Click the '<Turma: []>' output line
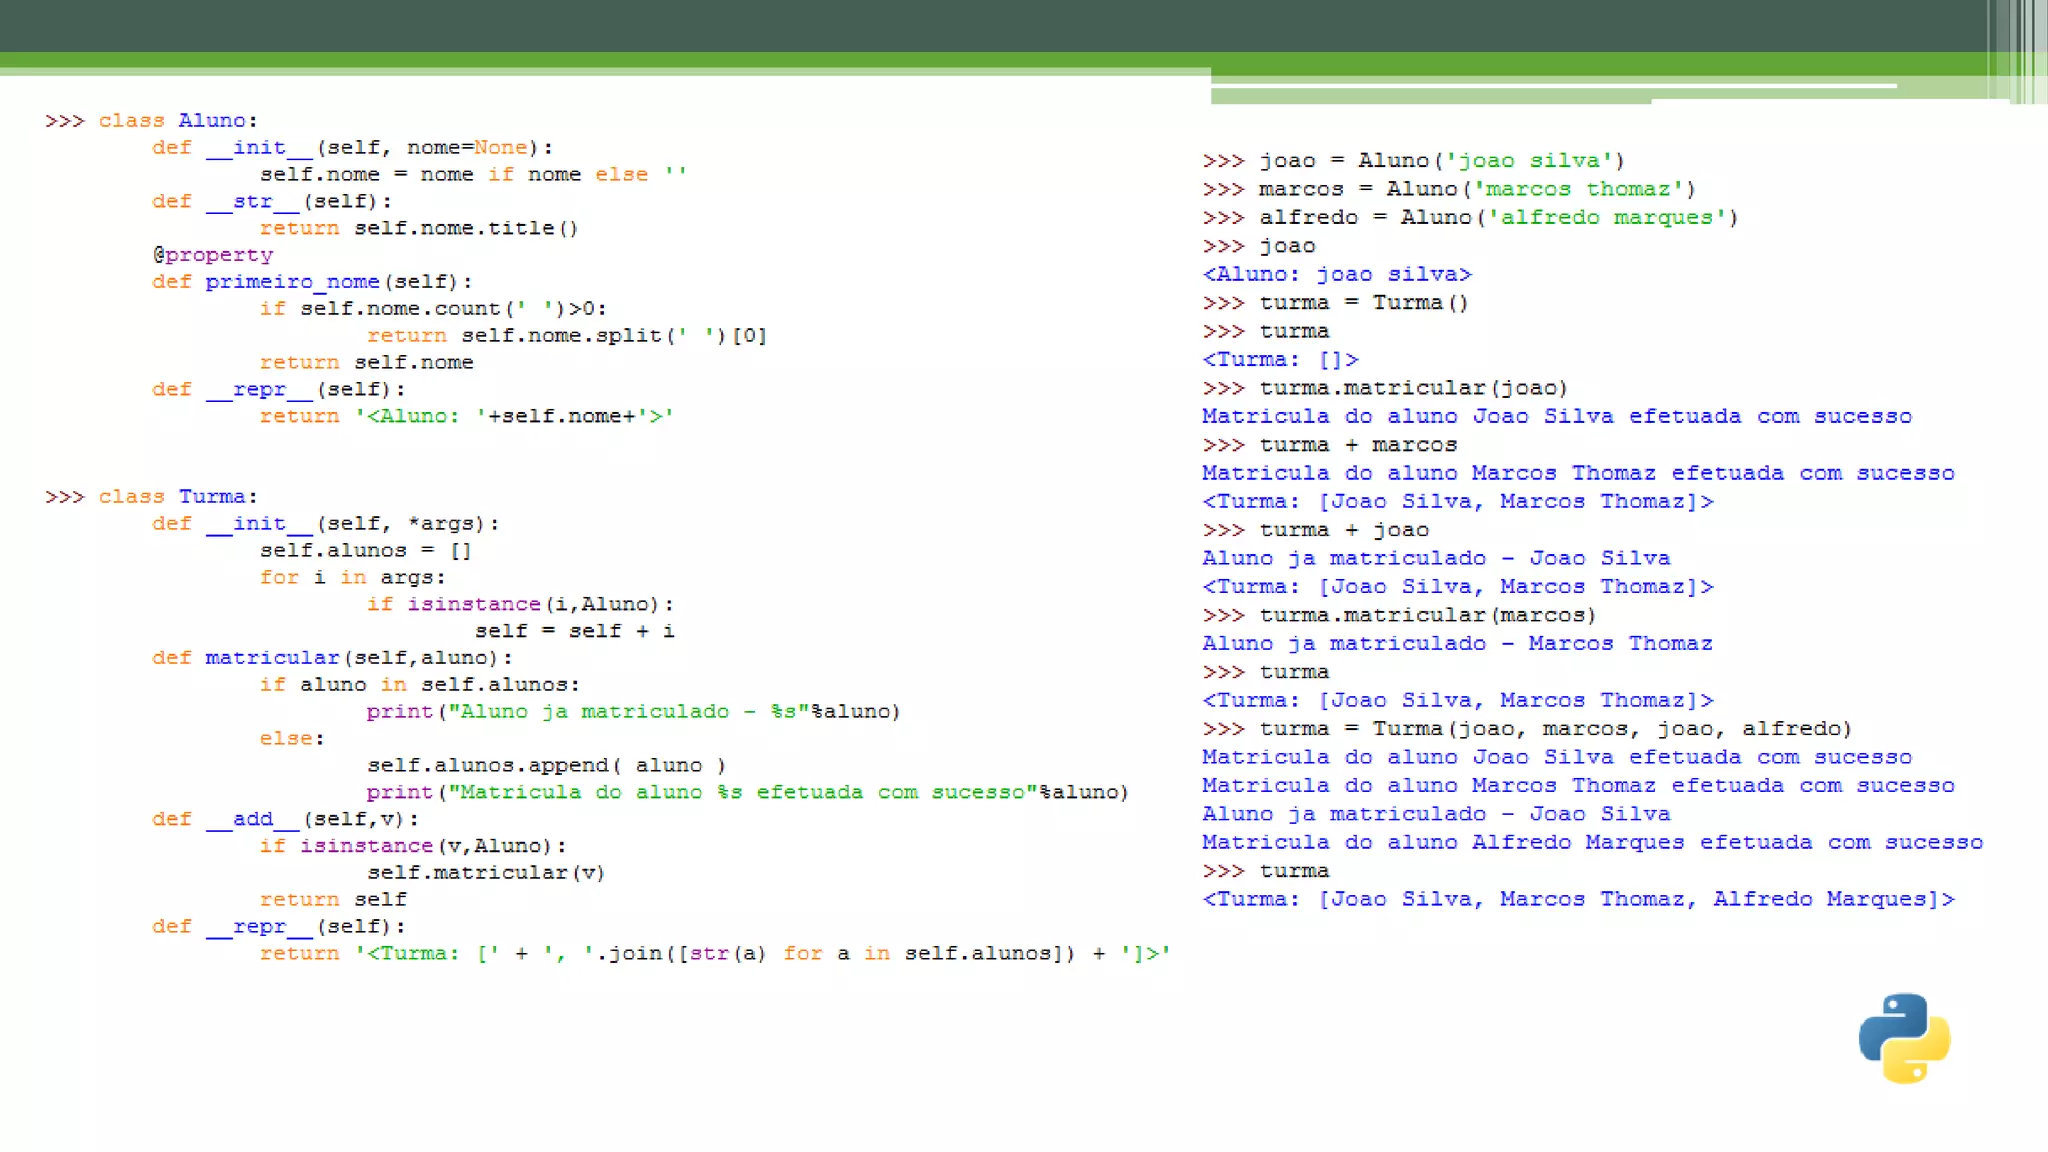Viewport: 2048px width, 1152px height. coord(1280,360)
